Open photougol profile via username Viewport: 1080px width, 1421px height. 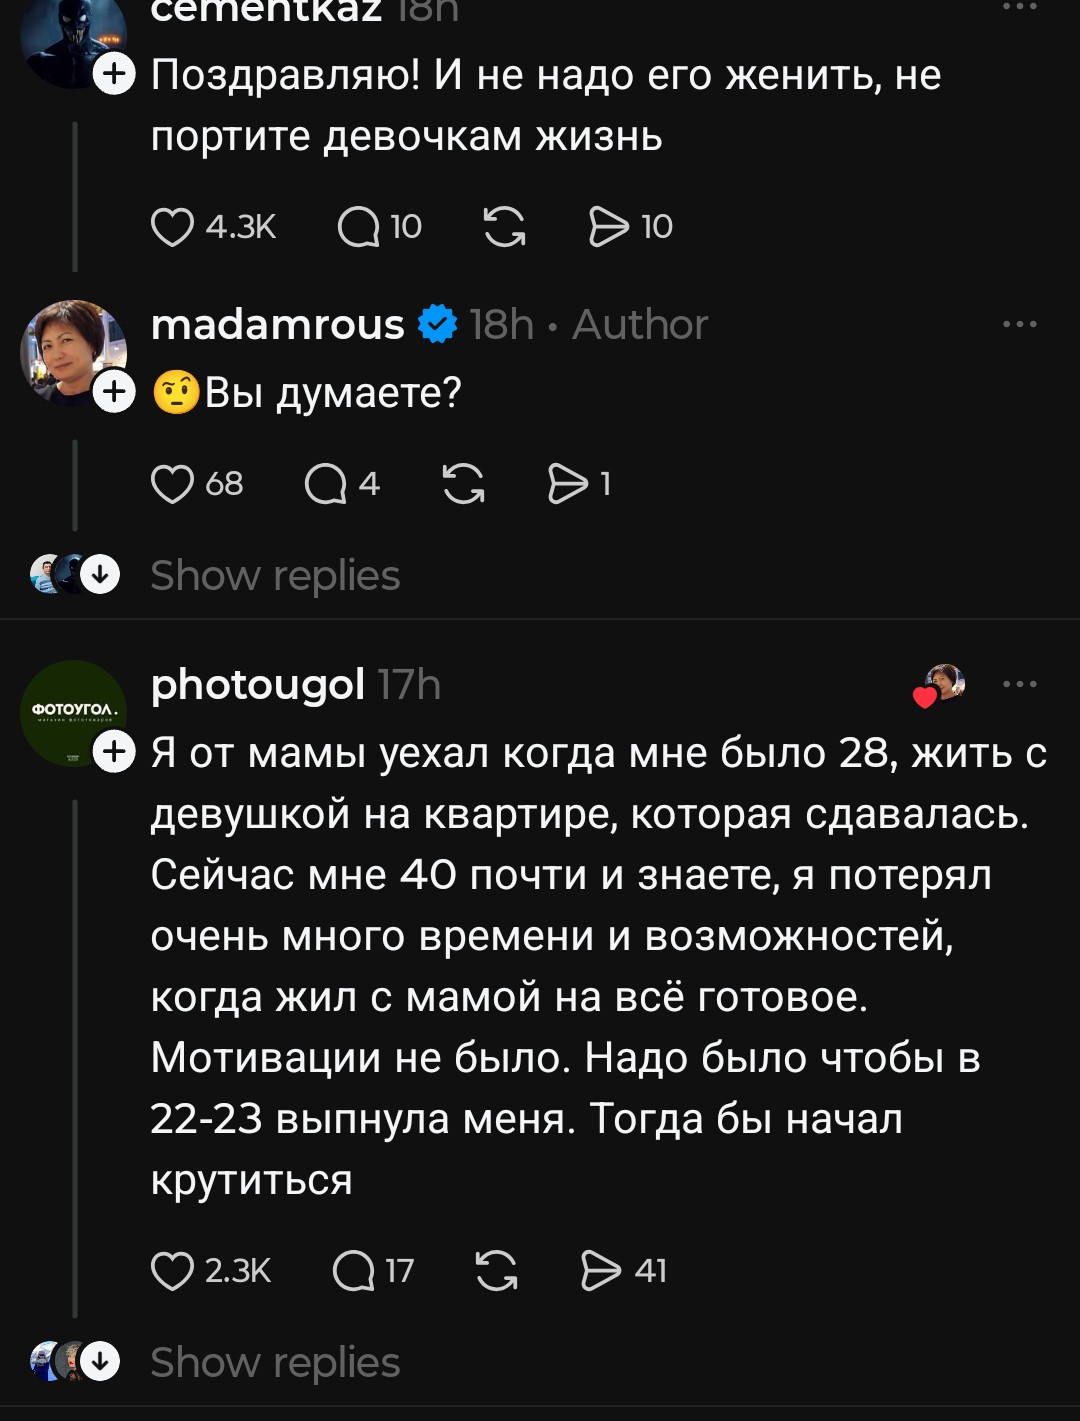click(x=257, y=685)
